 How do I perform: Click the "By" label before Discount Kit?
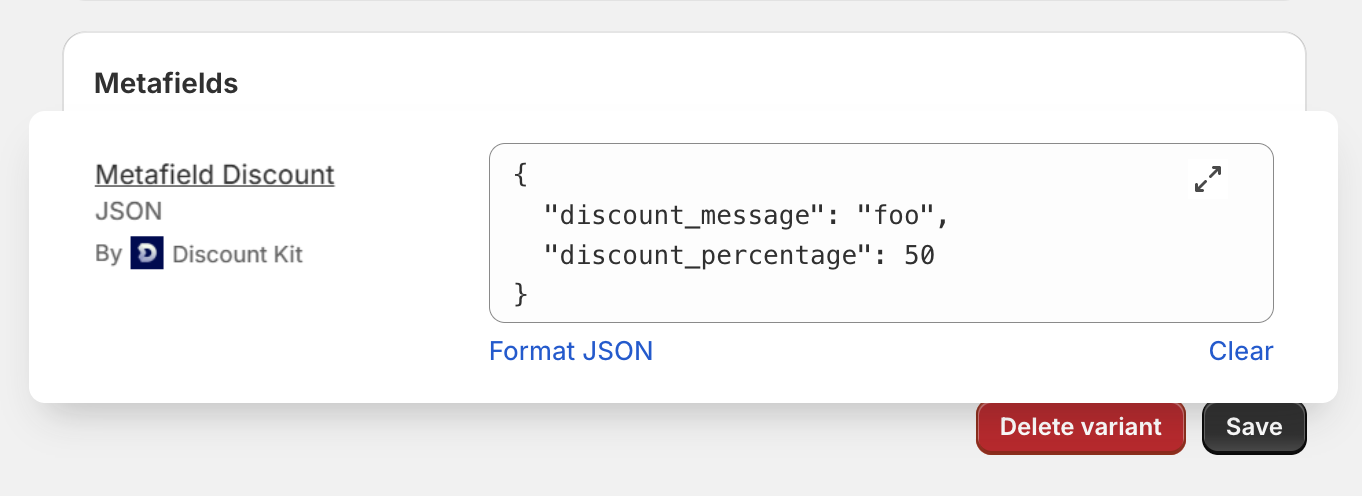pyautogui.click(x=108, y=254)
